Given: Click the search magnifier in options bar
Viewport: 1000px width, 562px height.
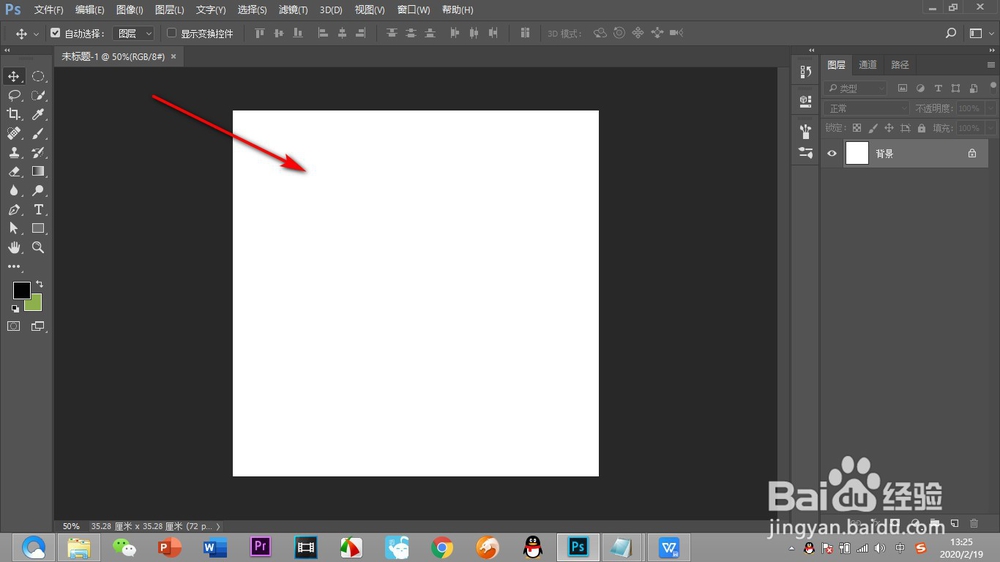Looking at the screenshot, I should [x=951, y=33].
